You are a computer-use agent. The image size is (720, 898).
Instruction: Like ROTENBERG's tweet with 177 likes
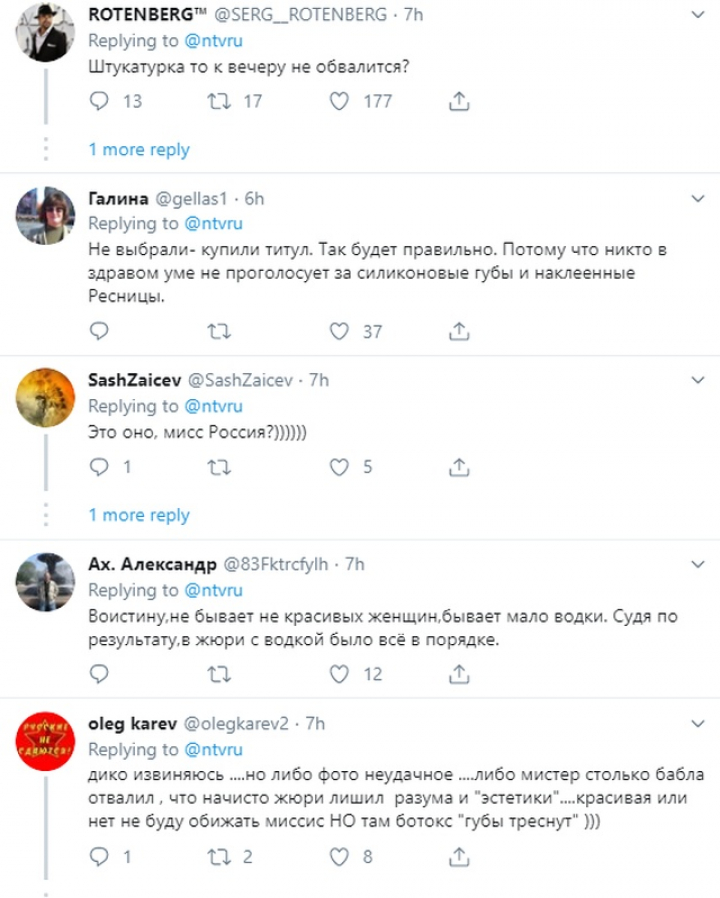pos(339,101)
